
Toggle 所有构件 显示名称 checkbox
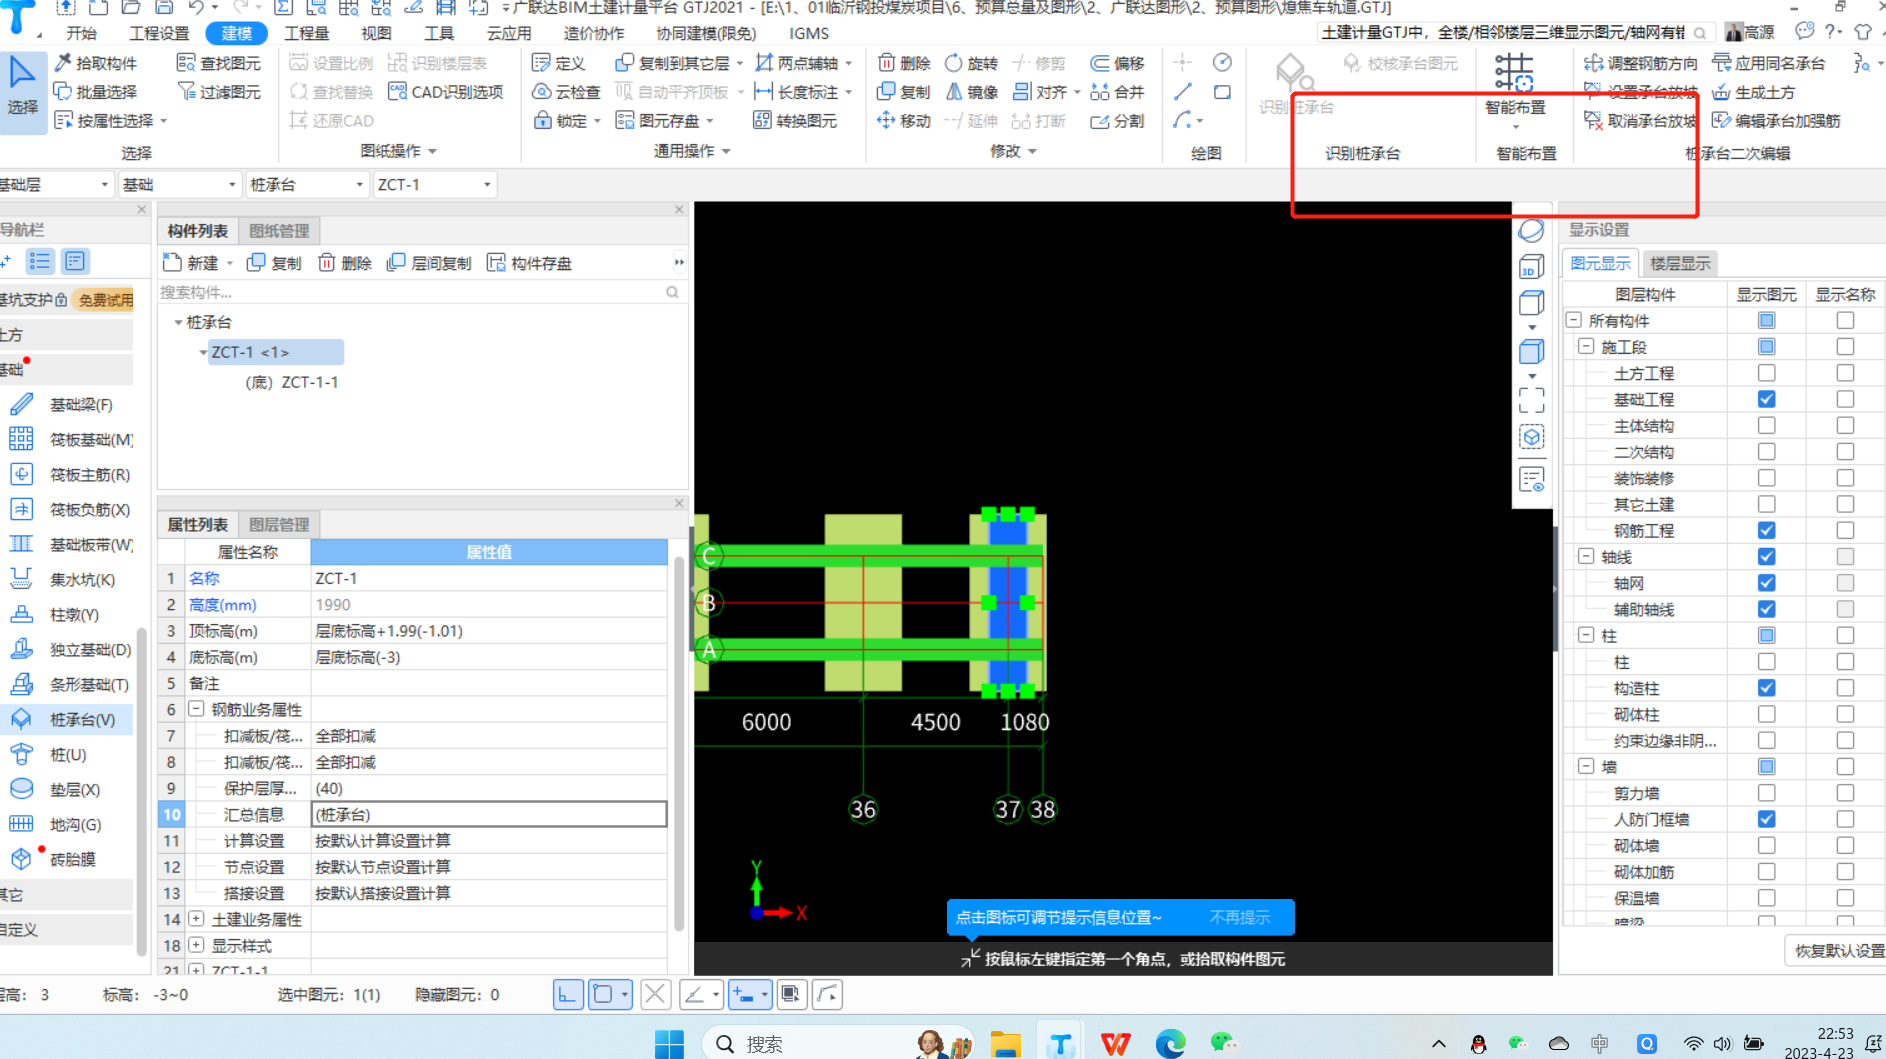1845,321
